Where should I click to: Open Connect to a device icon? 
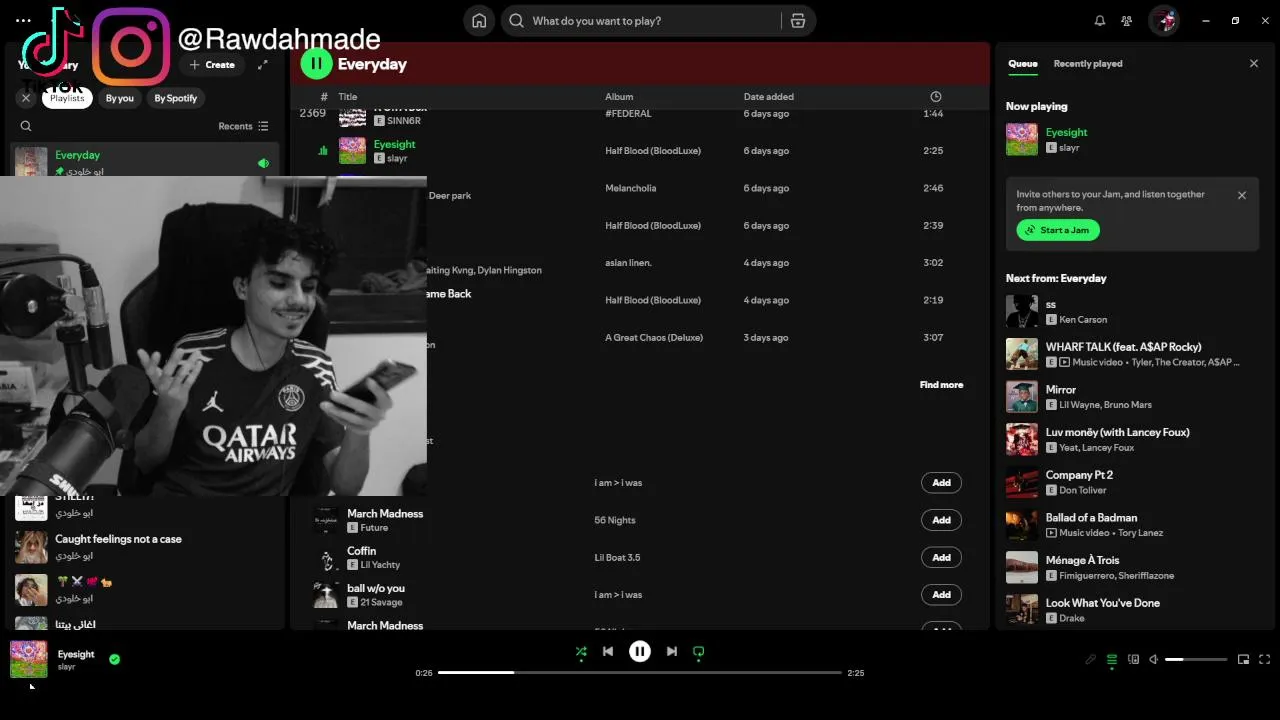[x=1133, y=660]
